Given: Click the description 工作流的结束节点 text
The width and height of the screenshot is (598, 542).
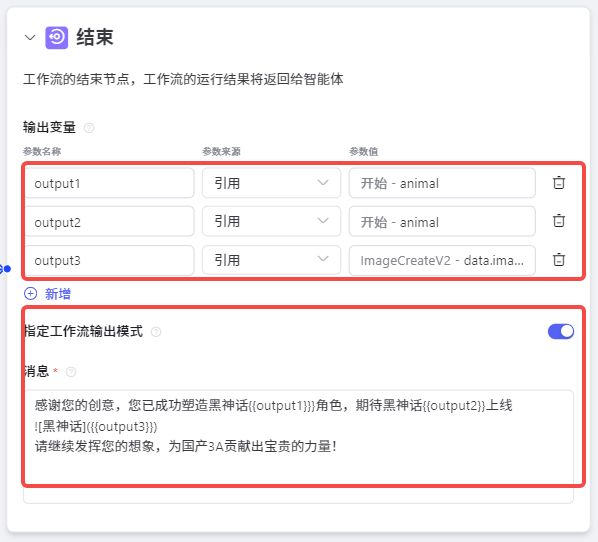Looking at the screenshot, I should coord(183,79).
